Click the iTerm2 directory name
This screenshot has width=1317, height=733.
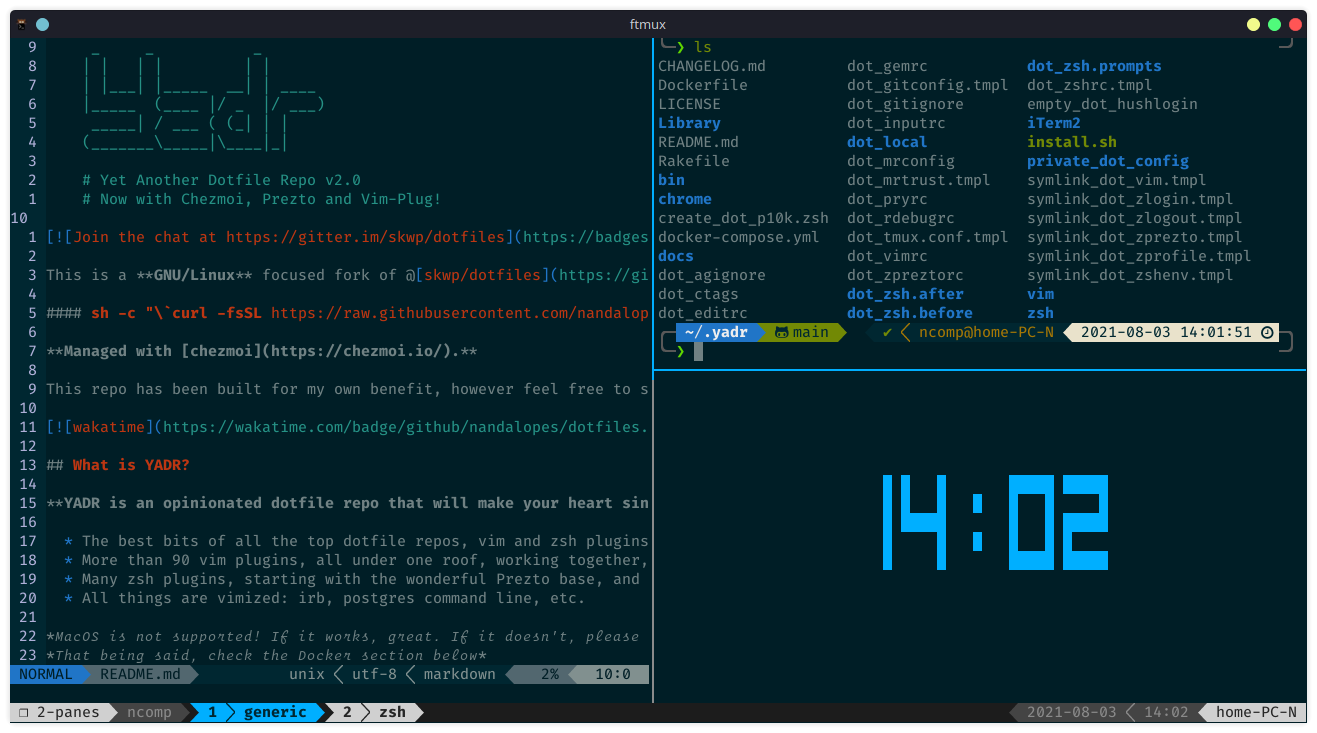click(x=1054, y=123)
